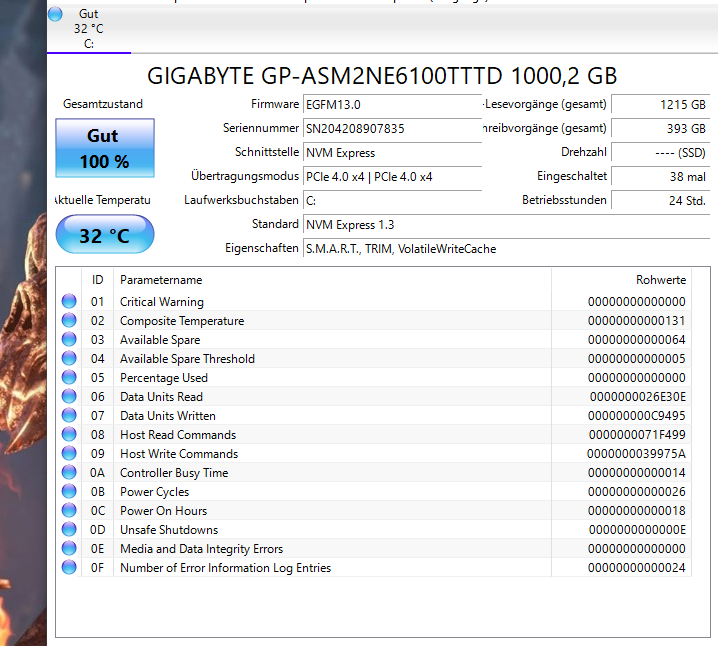This screenshot has height=646, width=718.
Task: Click the 32 °C temperature button
Action: (105, 234)
